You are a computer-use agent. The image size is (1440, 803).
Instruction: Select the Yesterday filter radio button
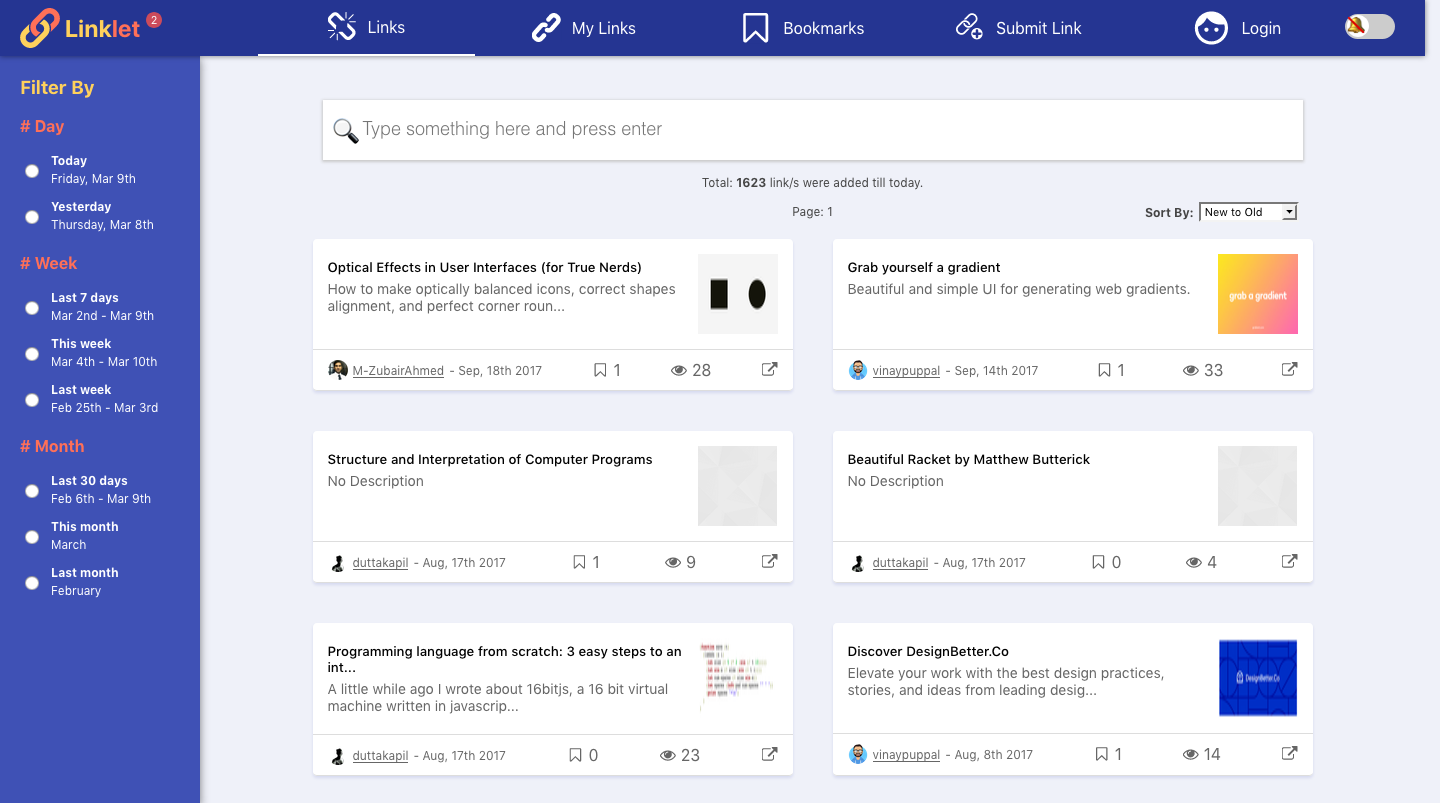[x=32, y=216]
